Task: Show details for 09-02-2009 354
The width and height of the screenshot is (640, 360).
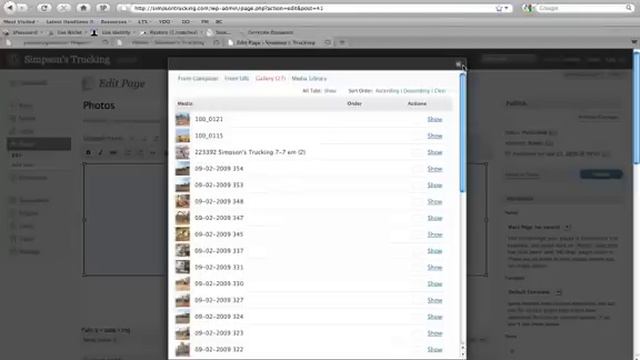Action: (x=435, y=169)
